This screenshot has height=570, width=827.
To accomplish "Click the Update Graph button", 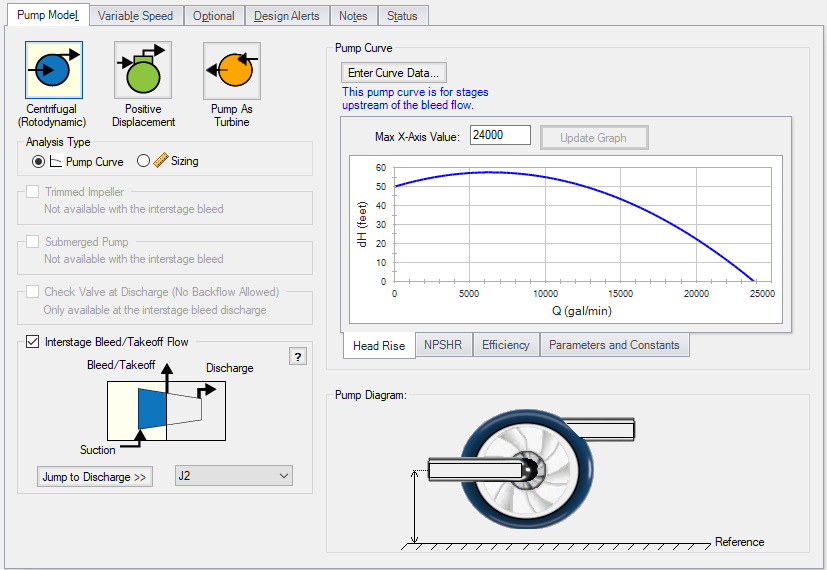I will click(x=594, y=138).
